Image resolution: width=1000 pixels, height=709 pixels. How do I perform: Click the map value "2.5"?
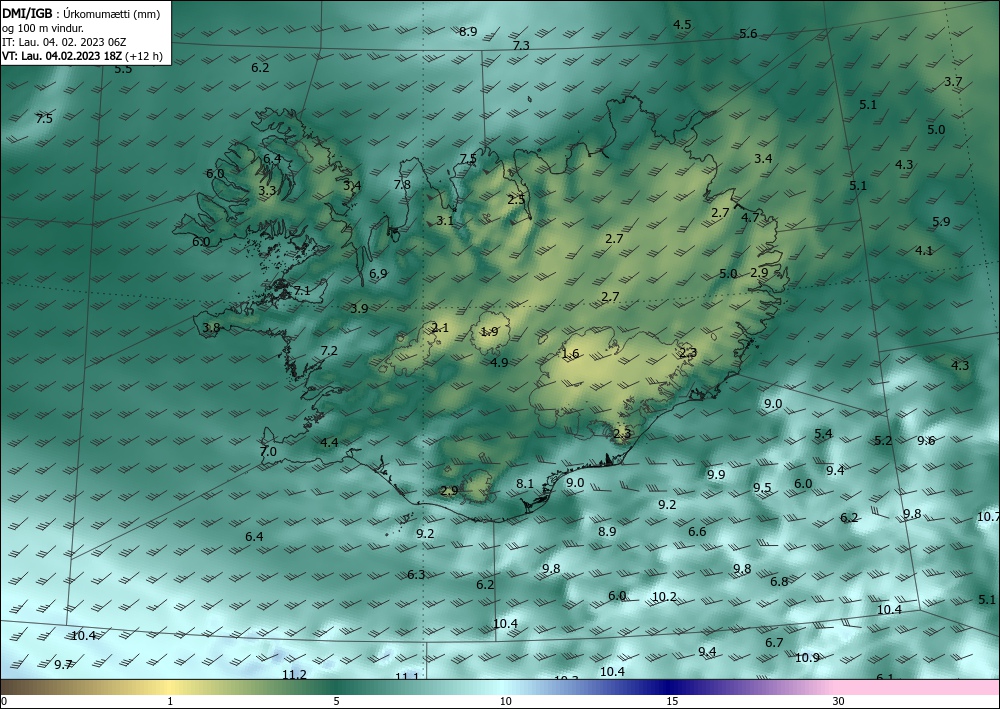click(516, 199)
